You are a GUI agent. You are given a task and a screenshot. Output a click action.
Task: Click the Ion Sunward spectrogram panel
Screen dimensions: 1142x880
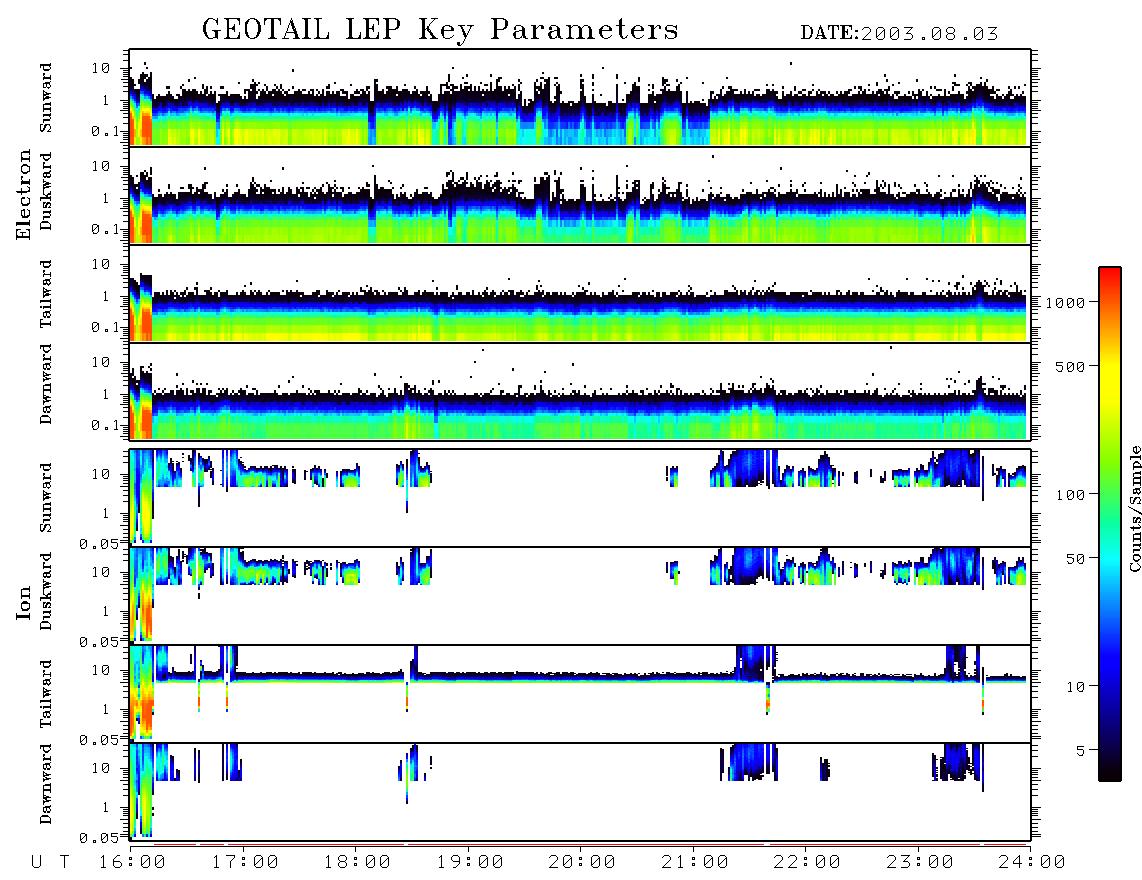tap(580, 498)
